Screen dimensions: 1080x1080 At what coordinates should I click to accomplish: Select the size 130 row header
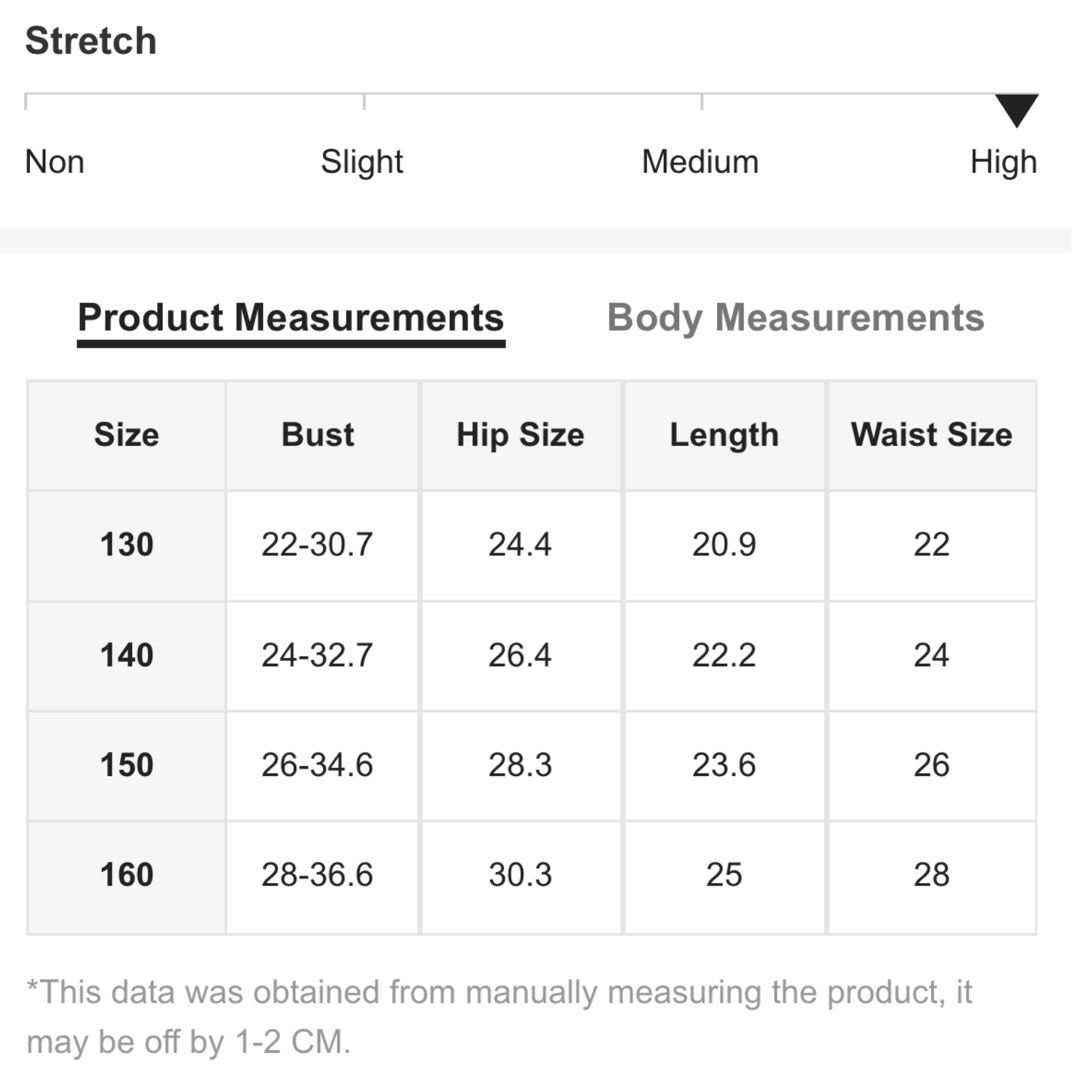(126, 545)
